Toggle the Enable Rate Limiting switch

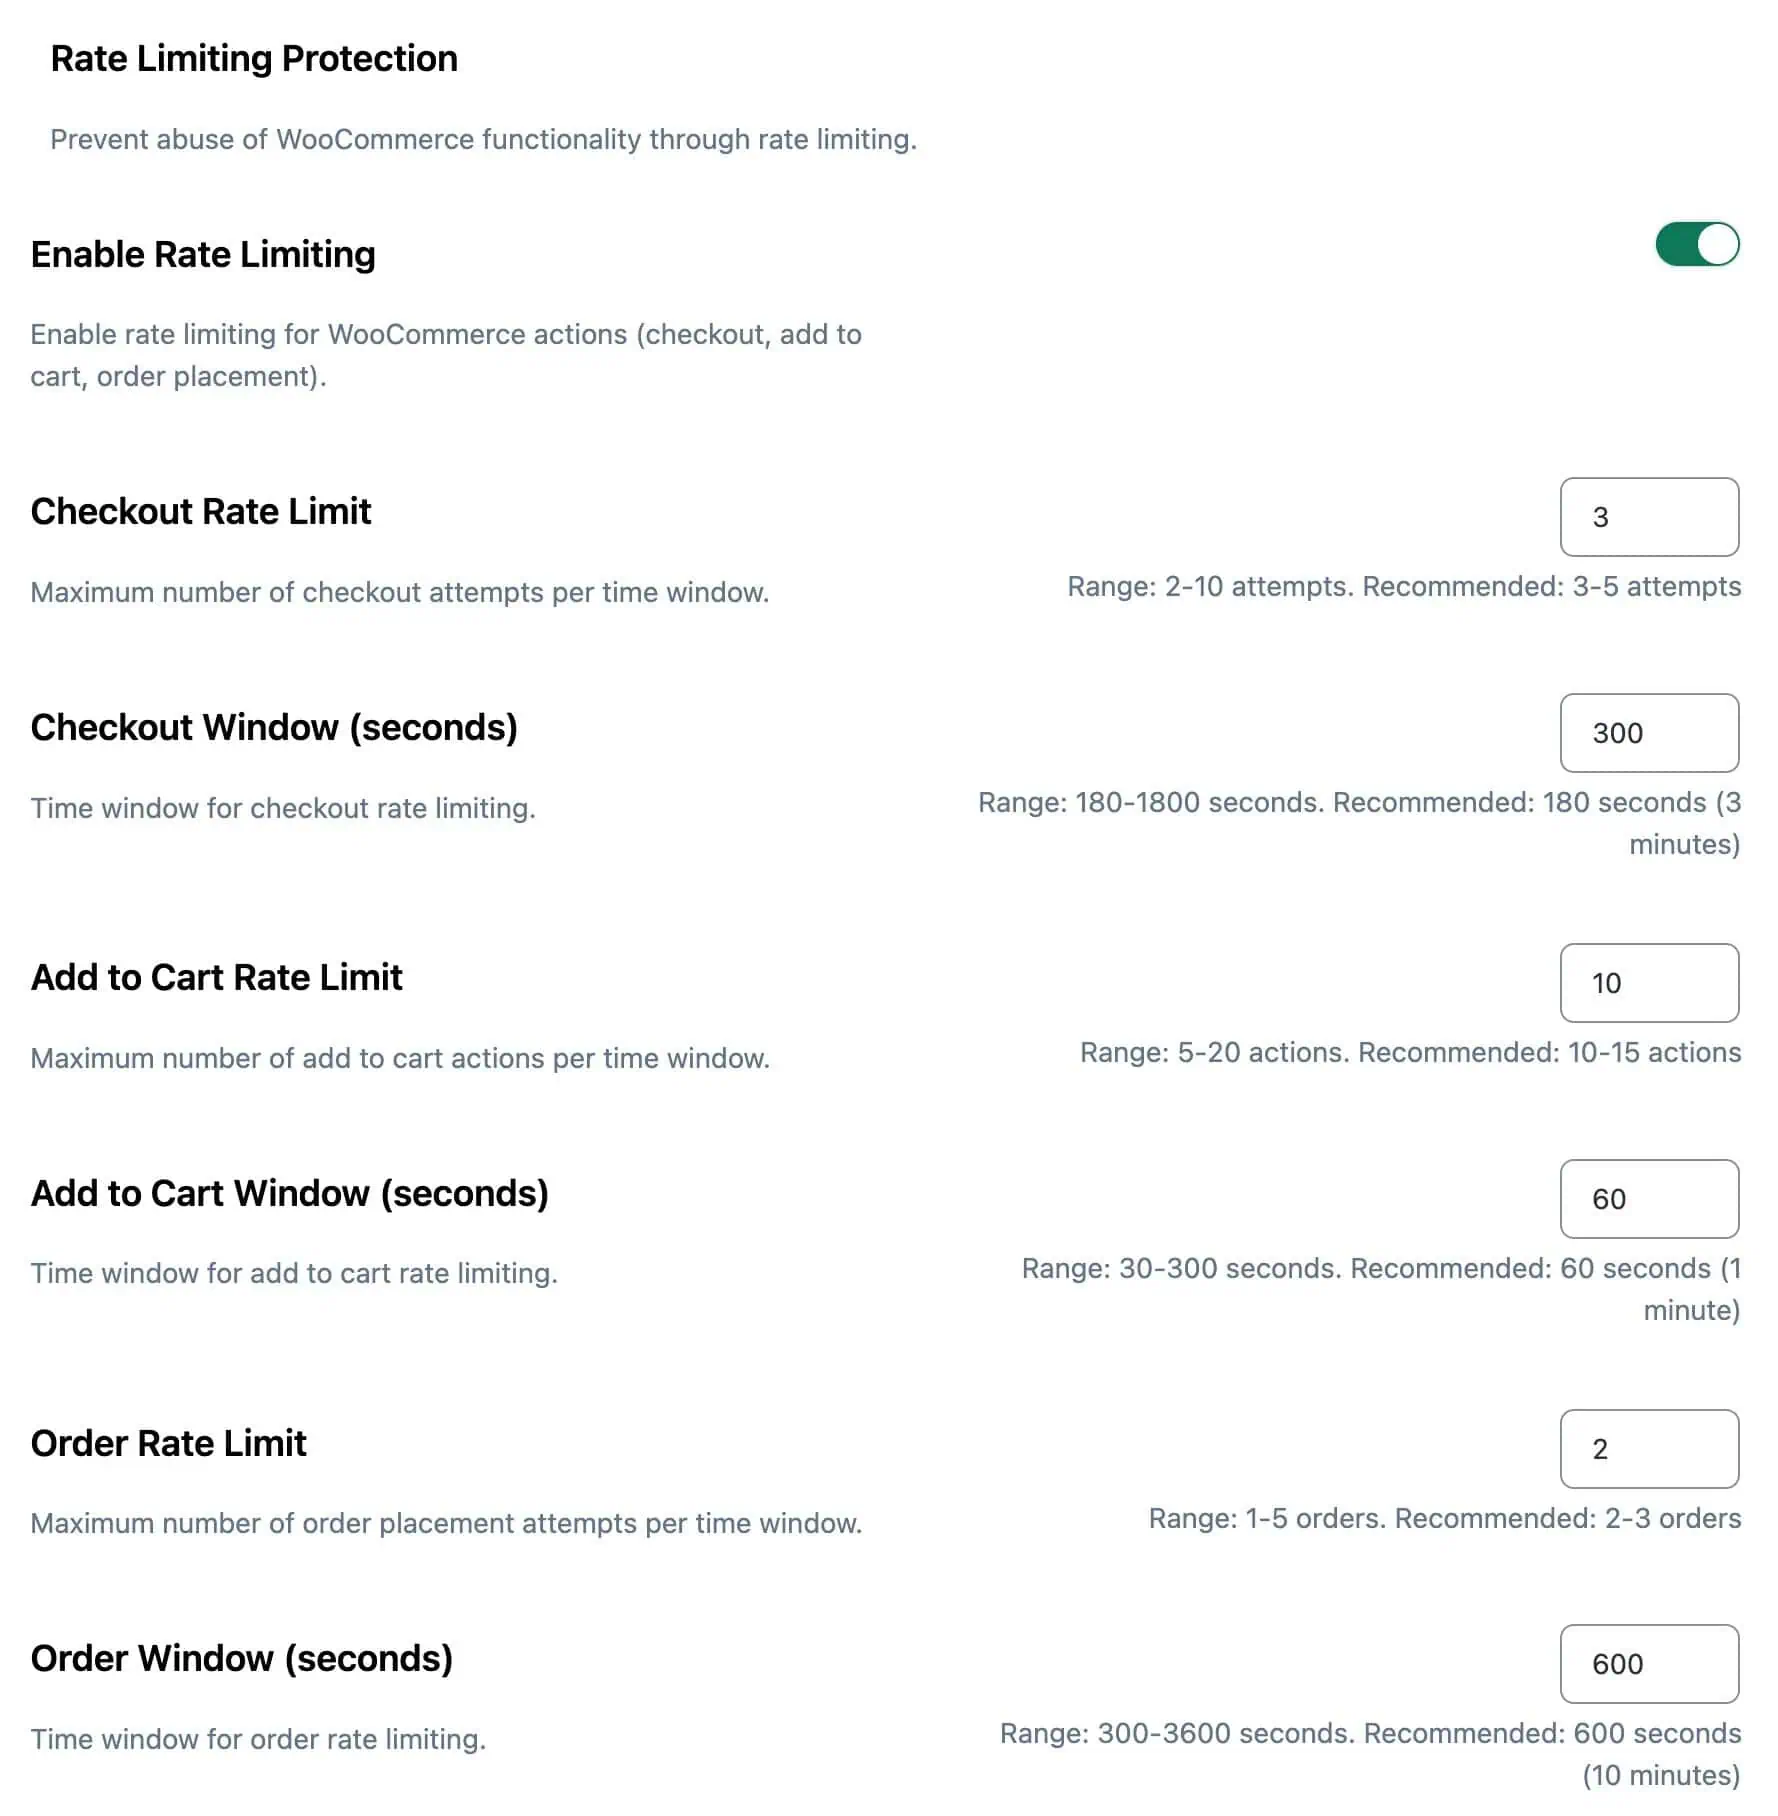pos(1697,244)
